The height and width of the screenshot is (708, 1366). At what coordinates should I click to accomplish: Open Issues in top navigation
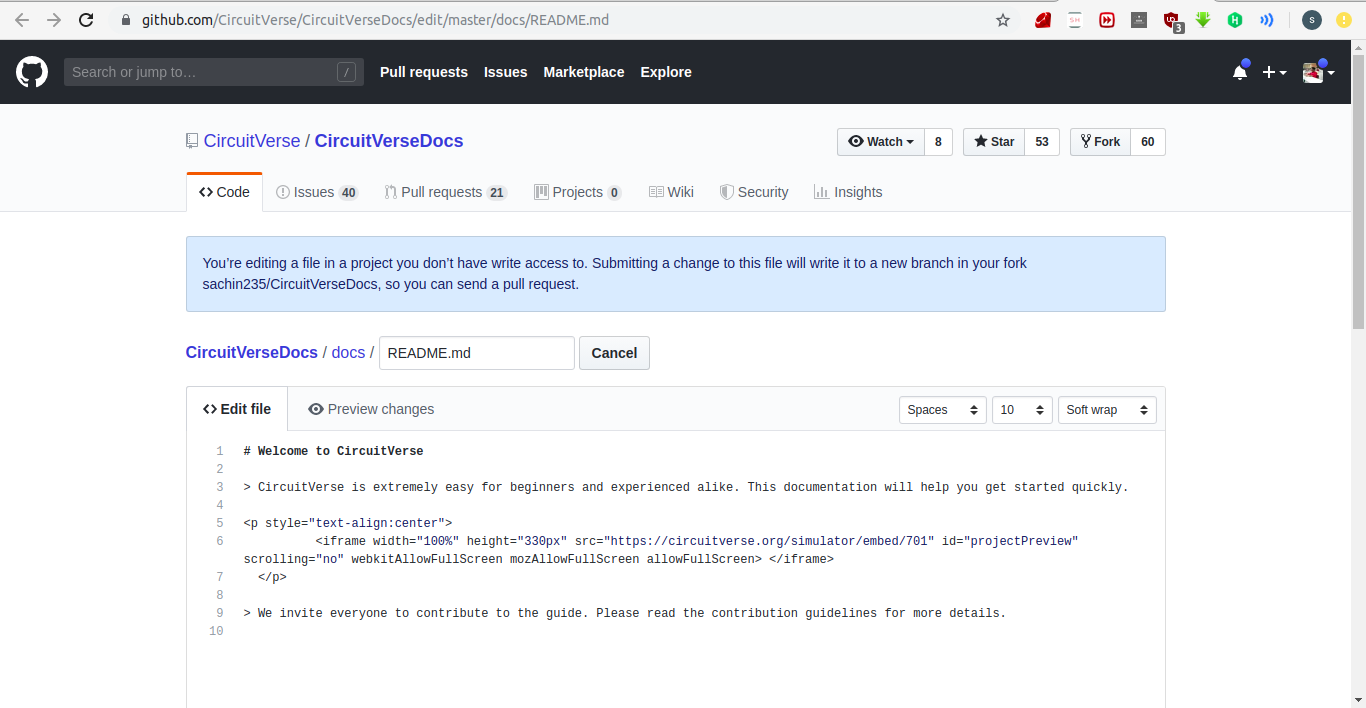click(x=506, y=72)
